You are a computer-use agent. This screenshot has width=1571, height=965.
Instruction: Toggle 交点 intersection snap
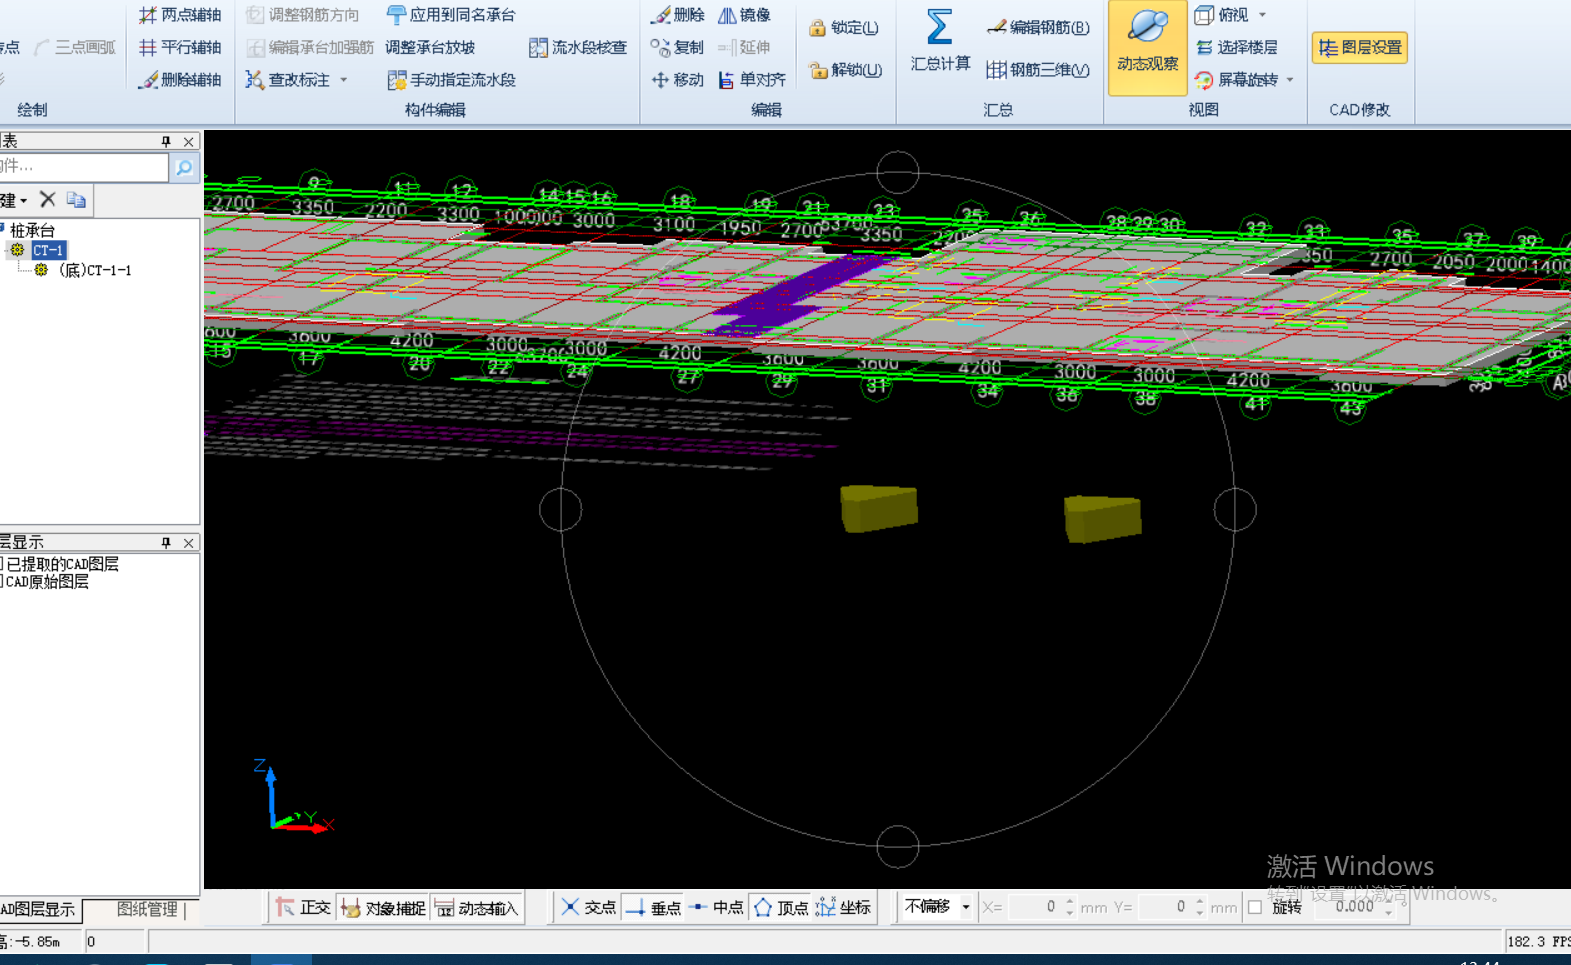point(588,907)
